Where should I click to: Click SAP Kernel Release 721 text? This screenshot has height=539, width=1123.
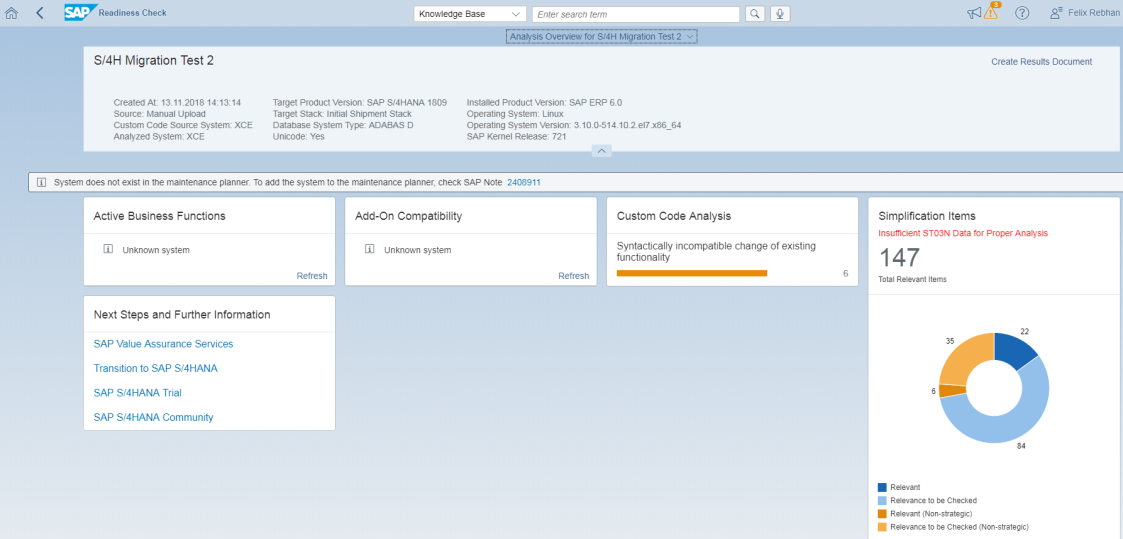click(x=517, y=137)
